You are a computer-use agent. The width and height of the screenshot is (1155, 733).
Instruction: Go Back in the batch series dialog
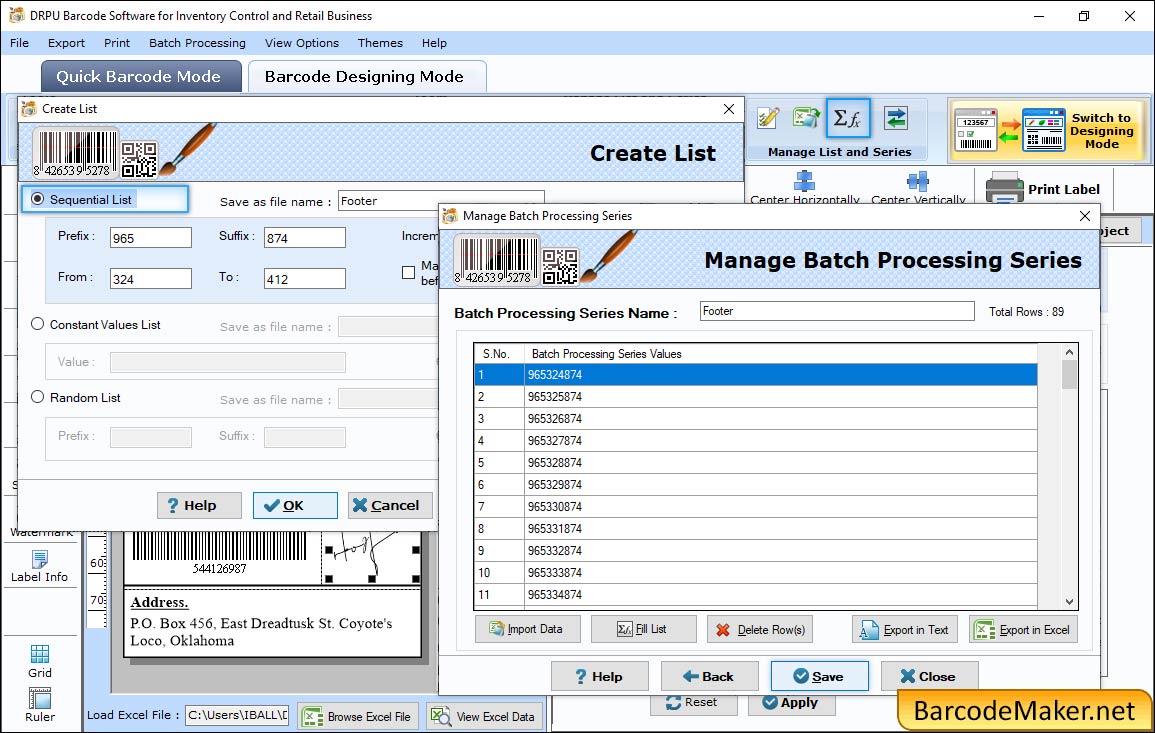click(x=709, y=676)
